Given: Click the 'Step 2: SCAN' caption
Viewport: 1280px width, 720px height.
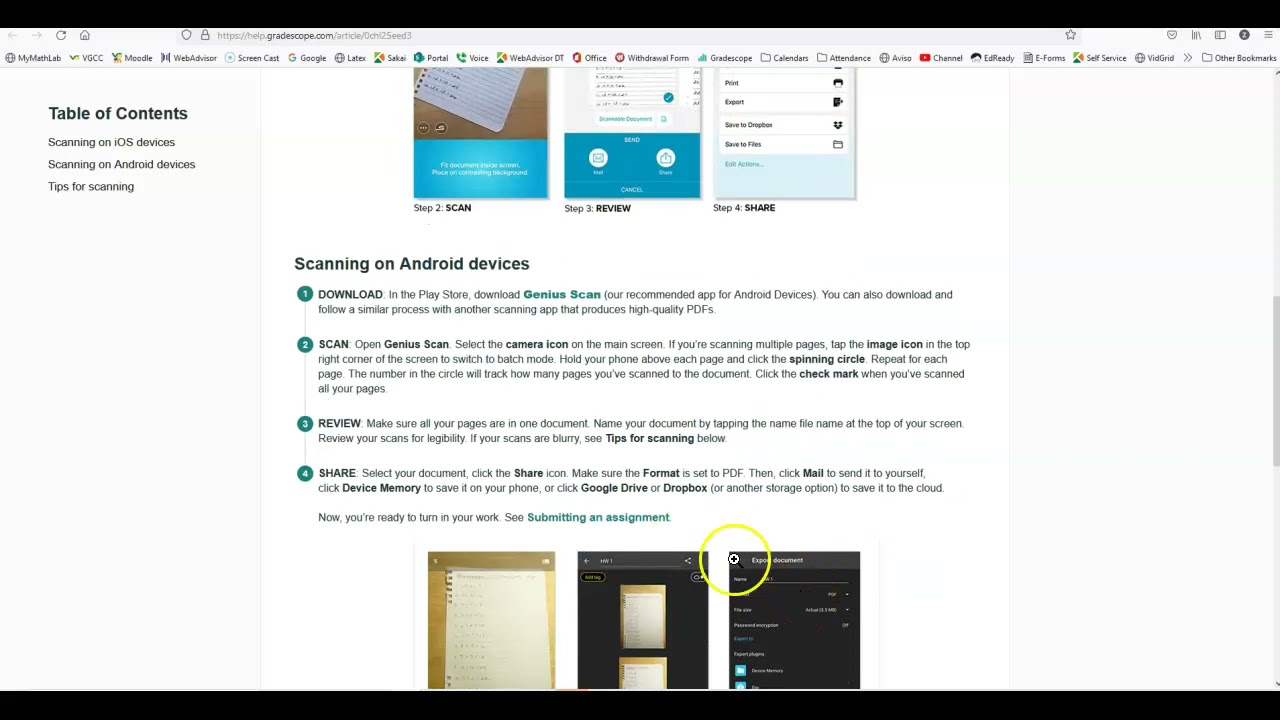Looking at the screenshot, I should 442,208.
